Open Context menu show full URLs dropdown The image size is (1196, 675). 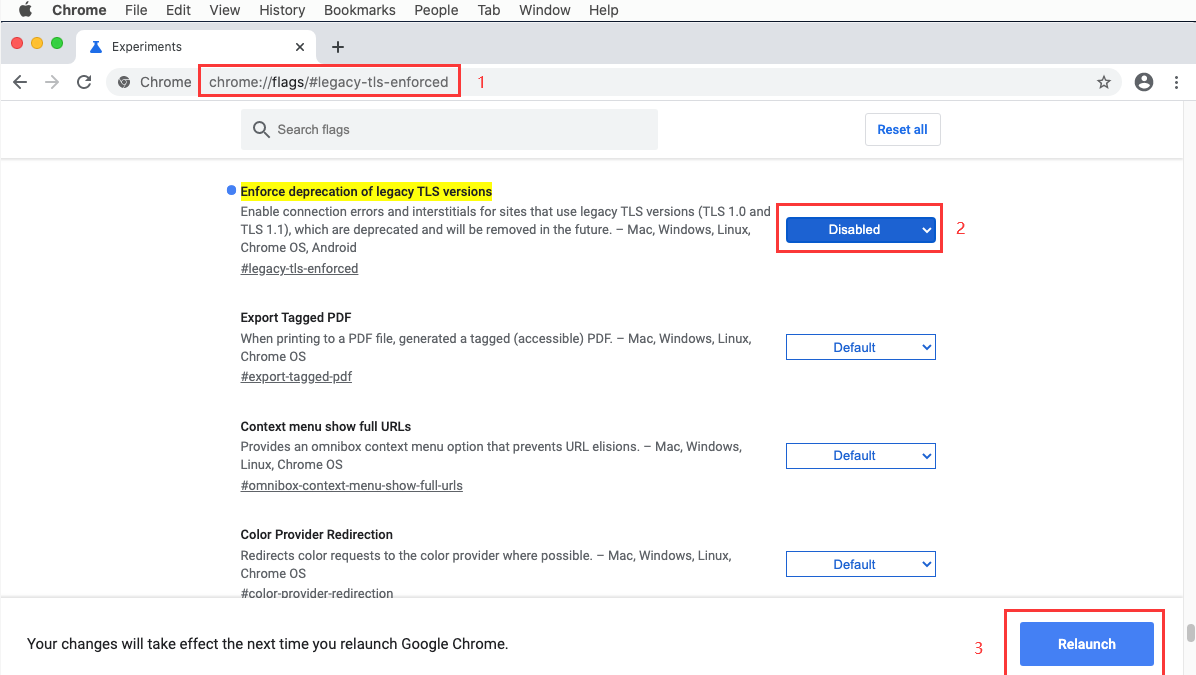[860, 456]
